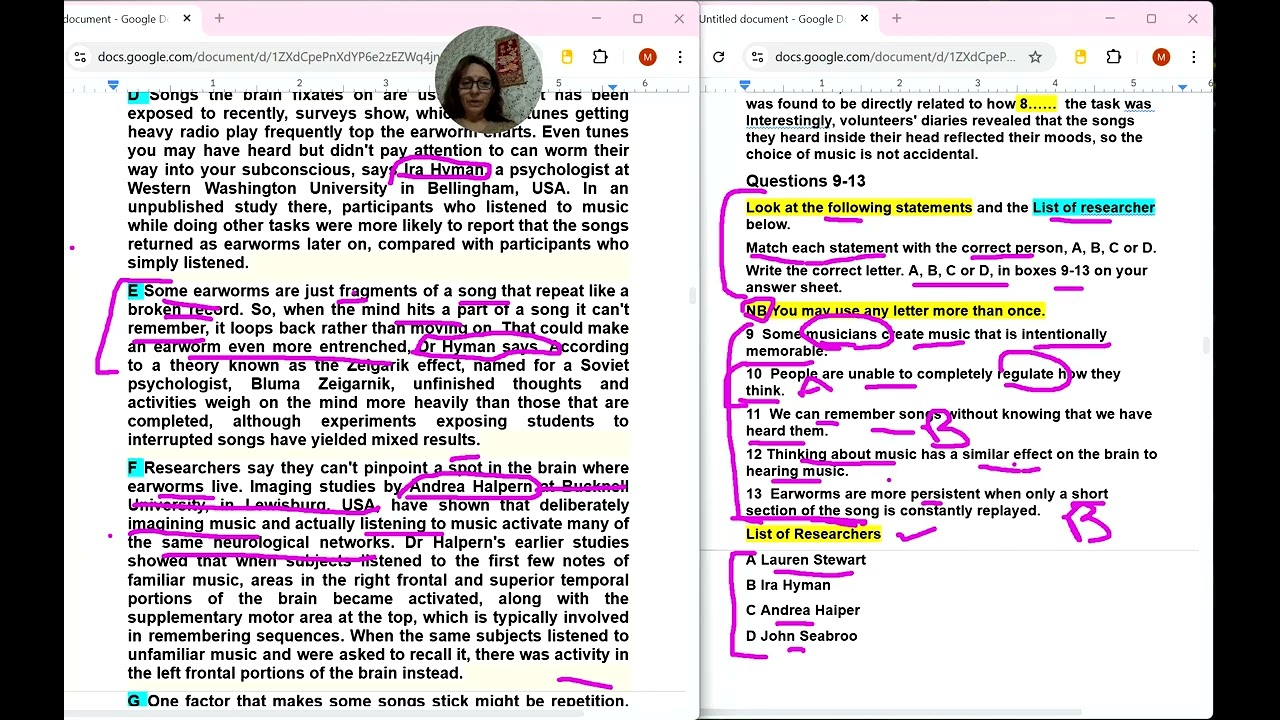
Task: Open profile avatar M in left window
Action: (648, 57)
